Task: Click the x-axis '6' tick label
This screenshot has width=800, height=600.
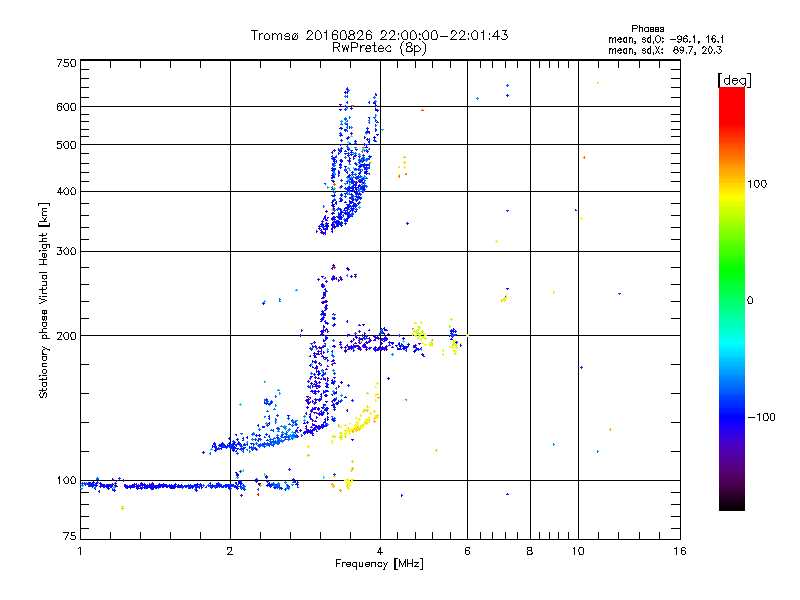Action: (467, 551)
